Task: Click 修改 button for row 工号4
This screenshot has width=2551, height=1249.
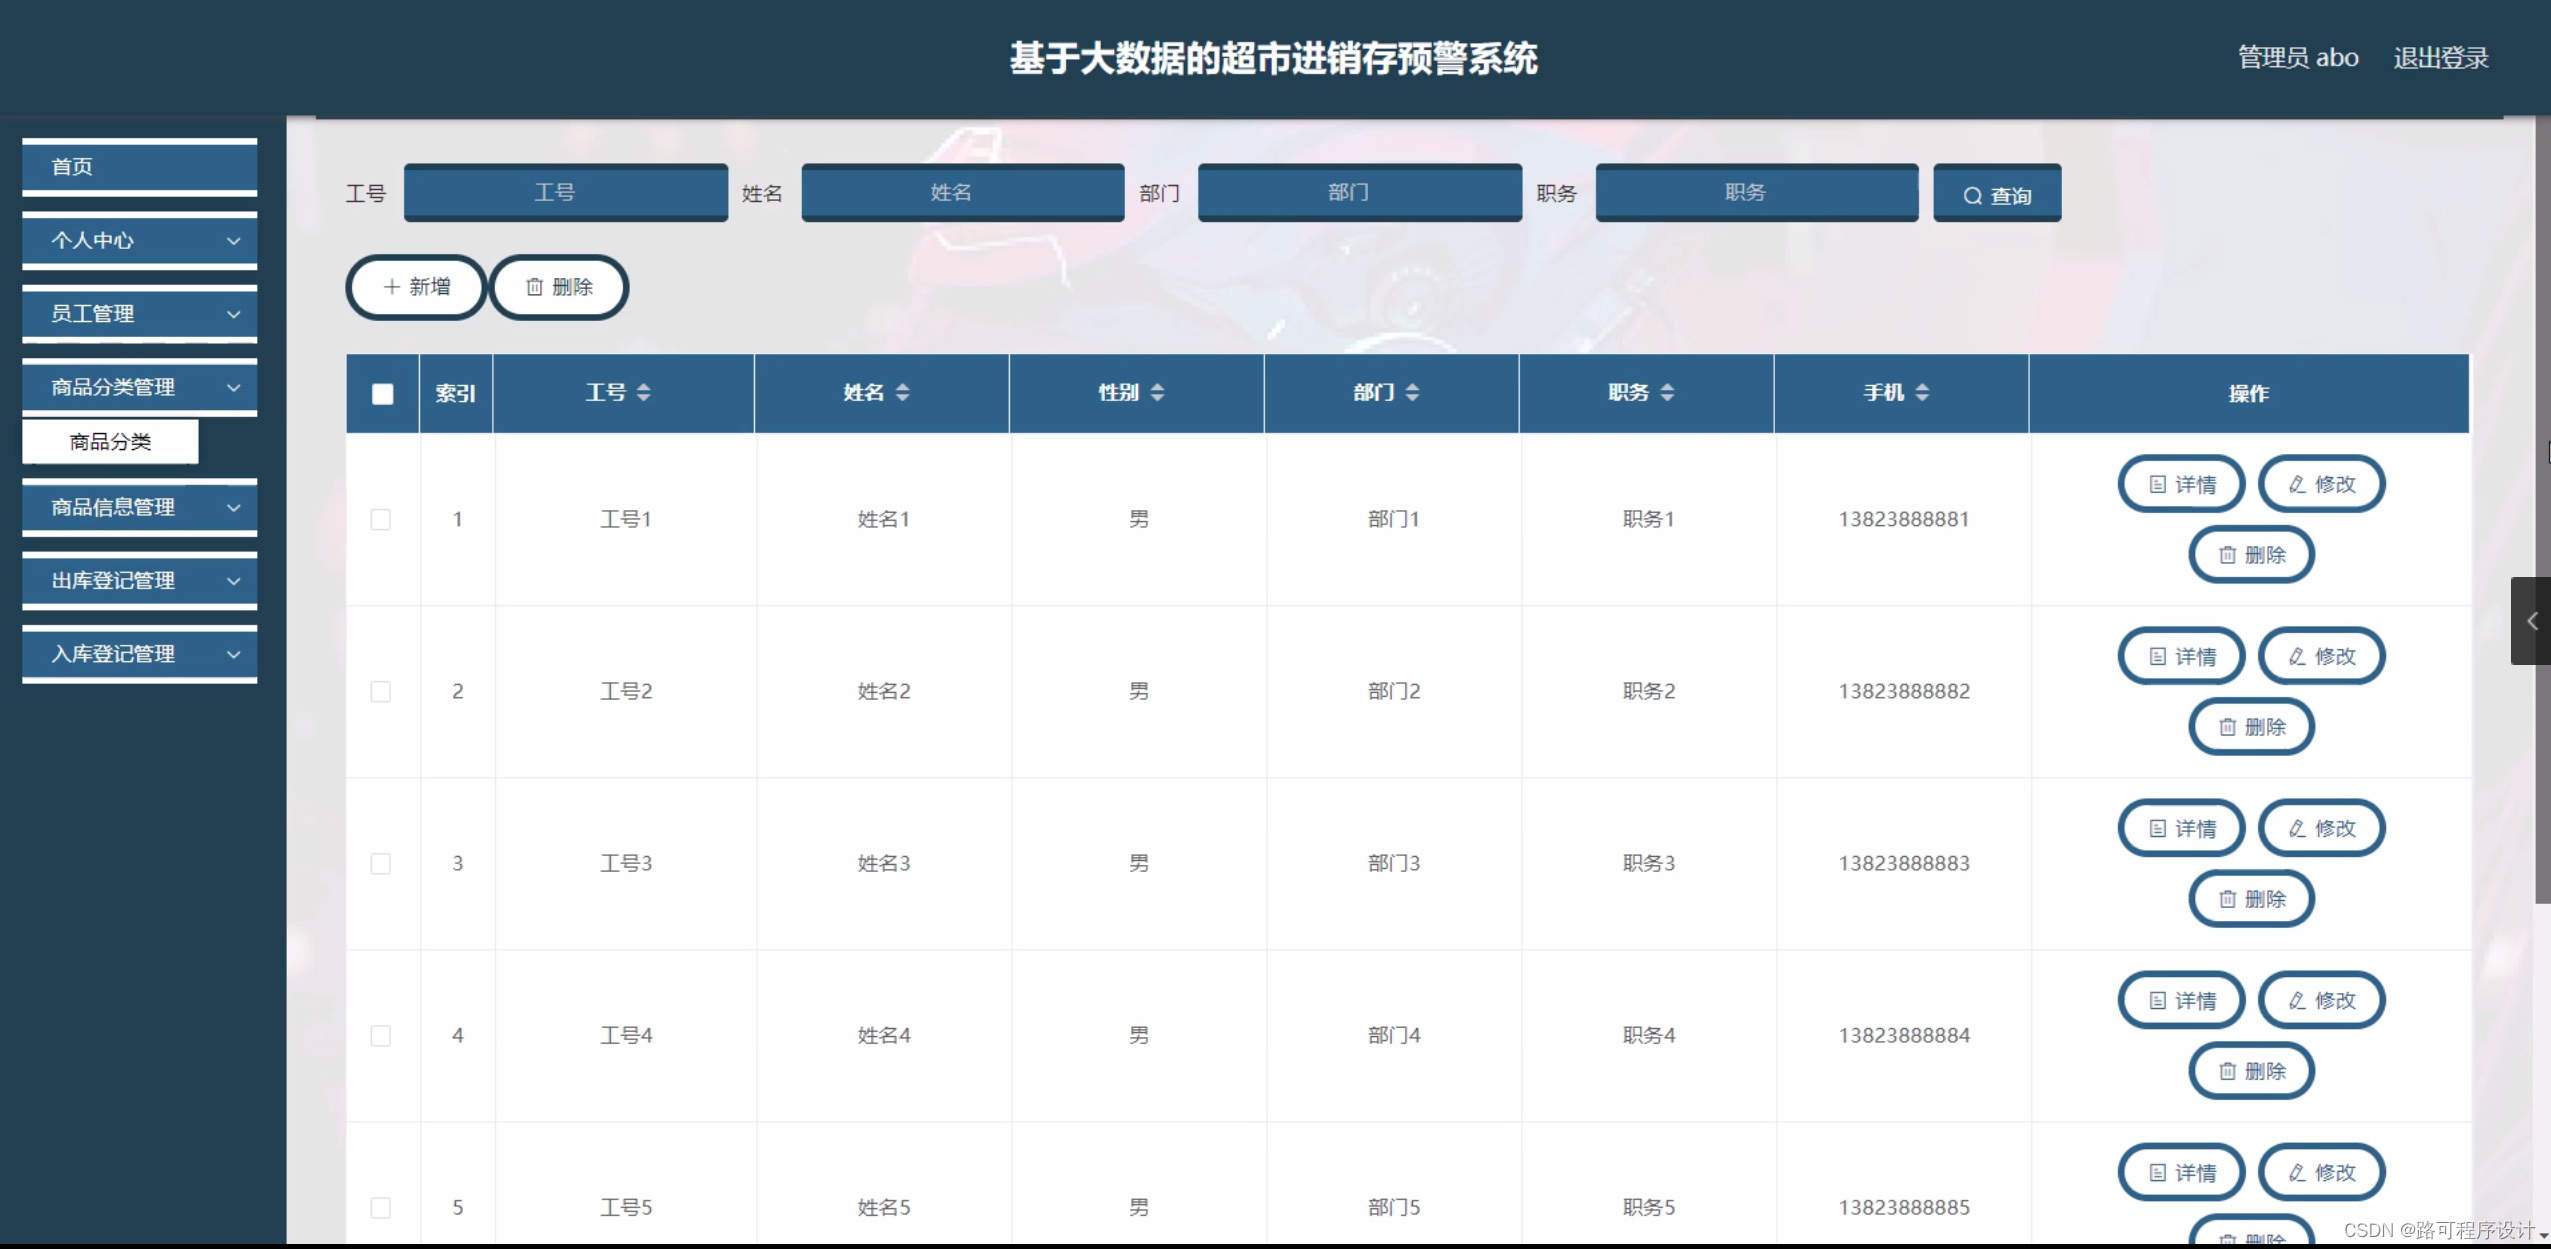Action: pyautogui.click(x=2321, y=1000)
